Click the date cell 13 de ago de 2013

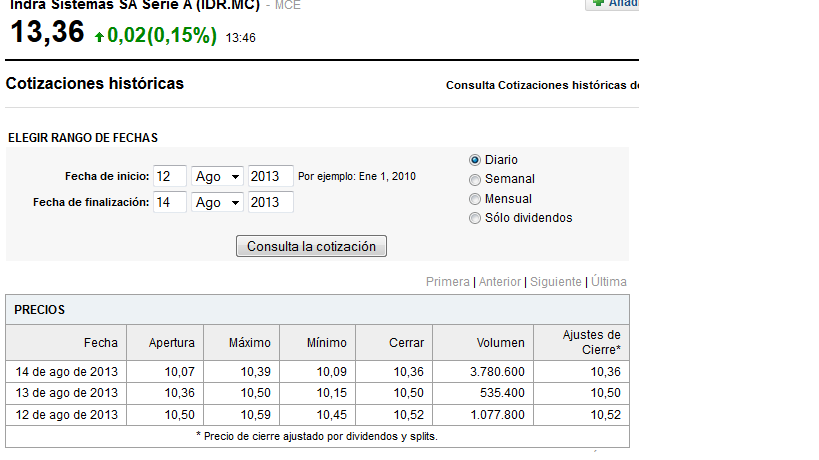[x=66, y=393]
